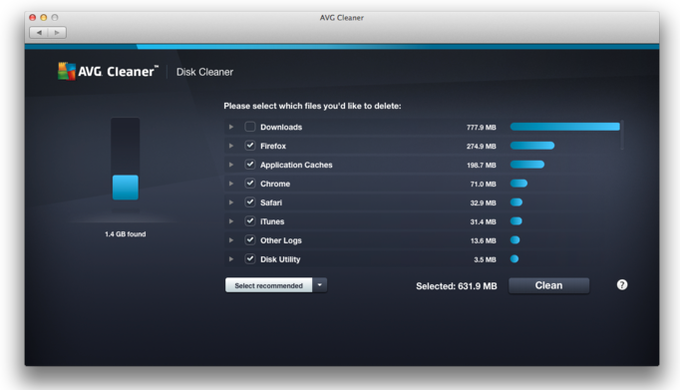Click the 198.7 MB size value
The image size is (680, 390).
pyautogui.click(x=481, y=165)
